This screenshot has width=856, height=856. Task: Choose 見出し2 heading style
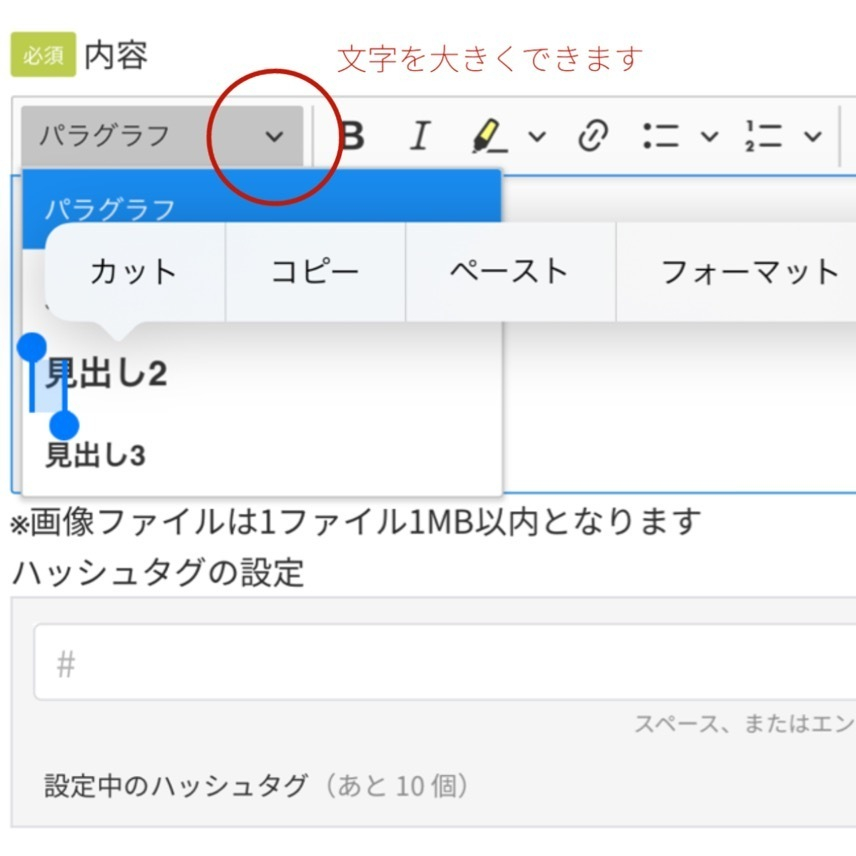(106, 374)
